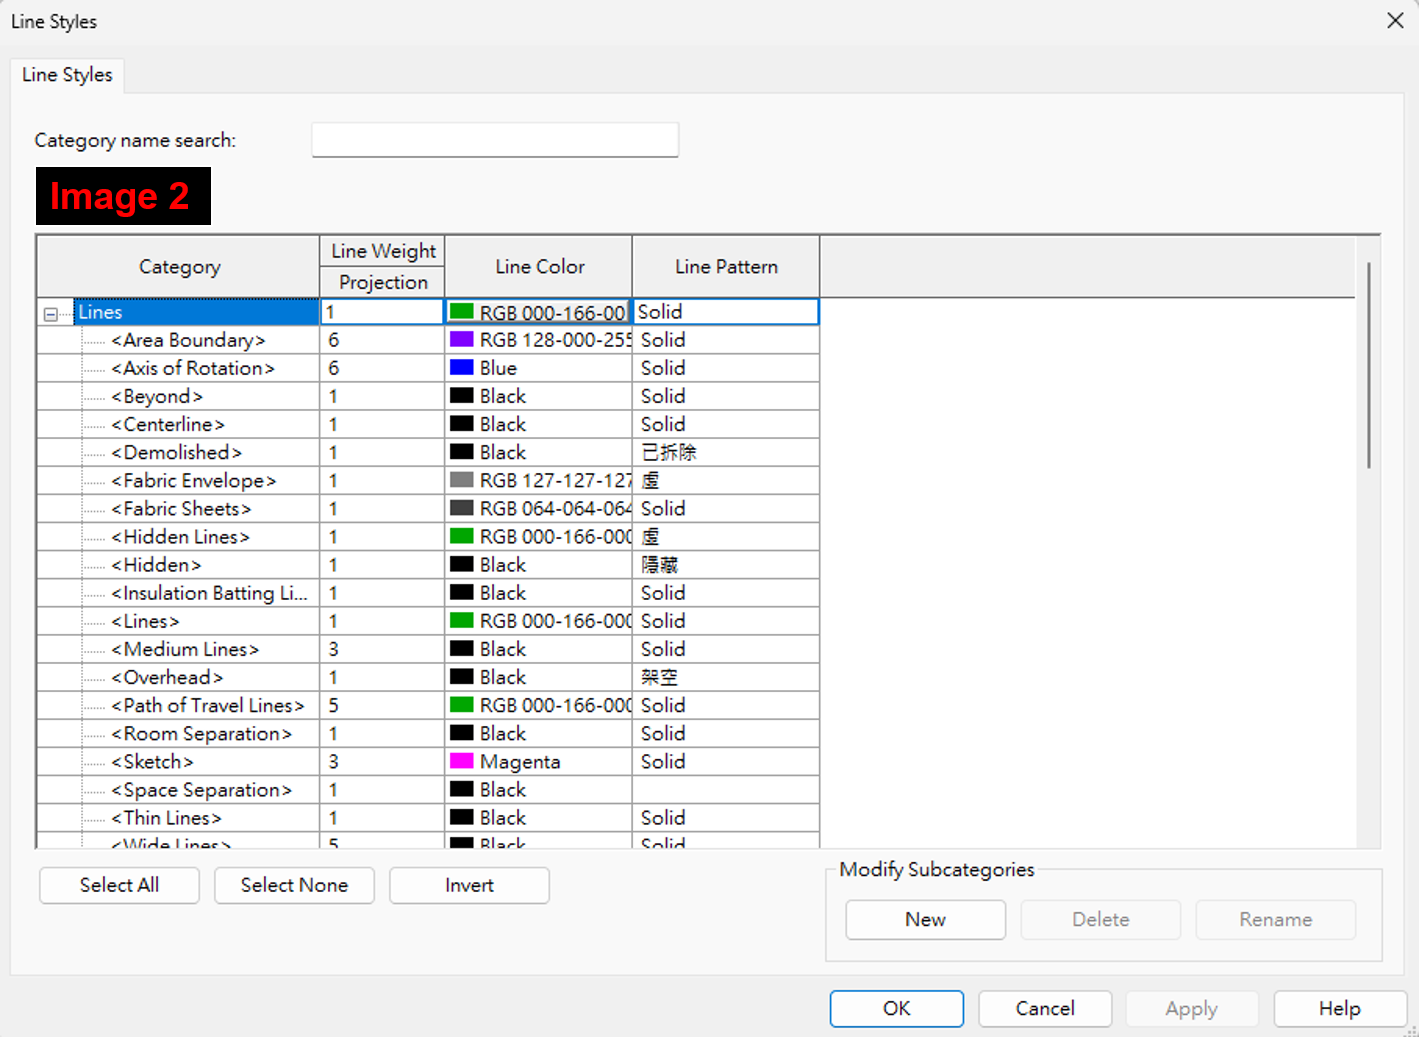Select the Medium Lines category row
This screenshot has width=1419, height=1037.
pos(183,648)
